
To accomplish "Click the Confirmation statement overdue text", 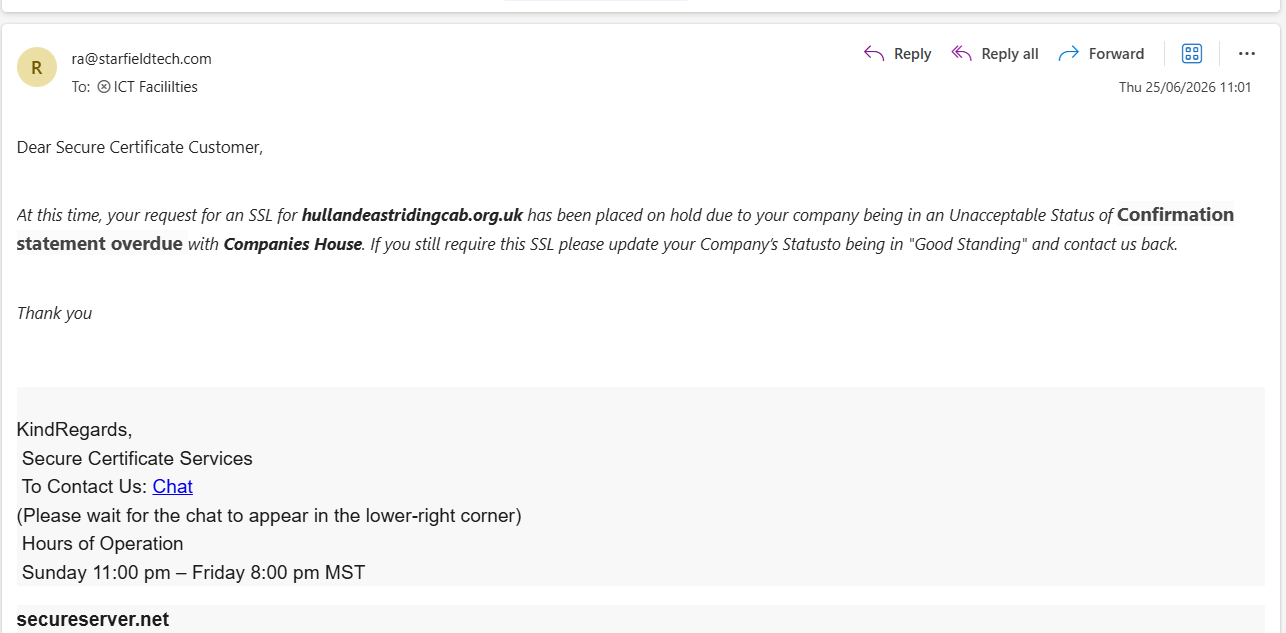I will pyautogui.click(x=625, y=229).
